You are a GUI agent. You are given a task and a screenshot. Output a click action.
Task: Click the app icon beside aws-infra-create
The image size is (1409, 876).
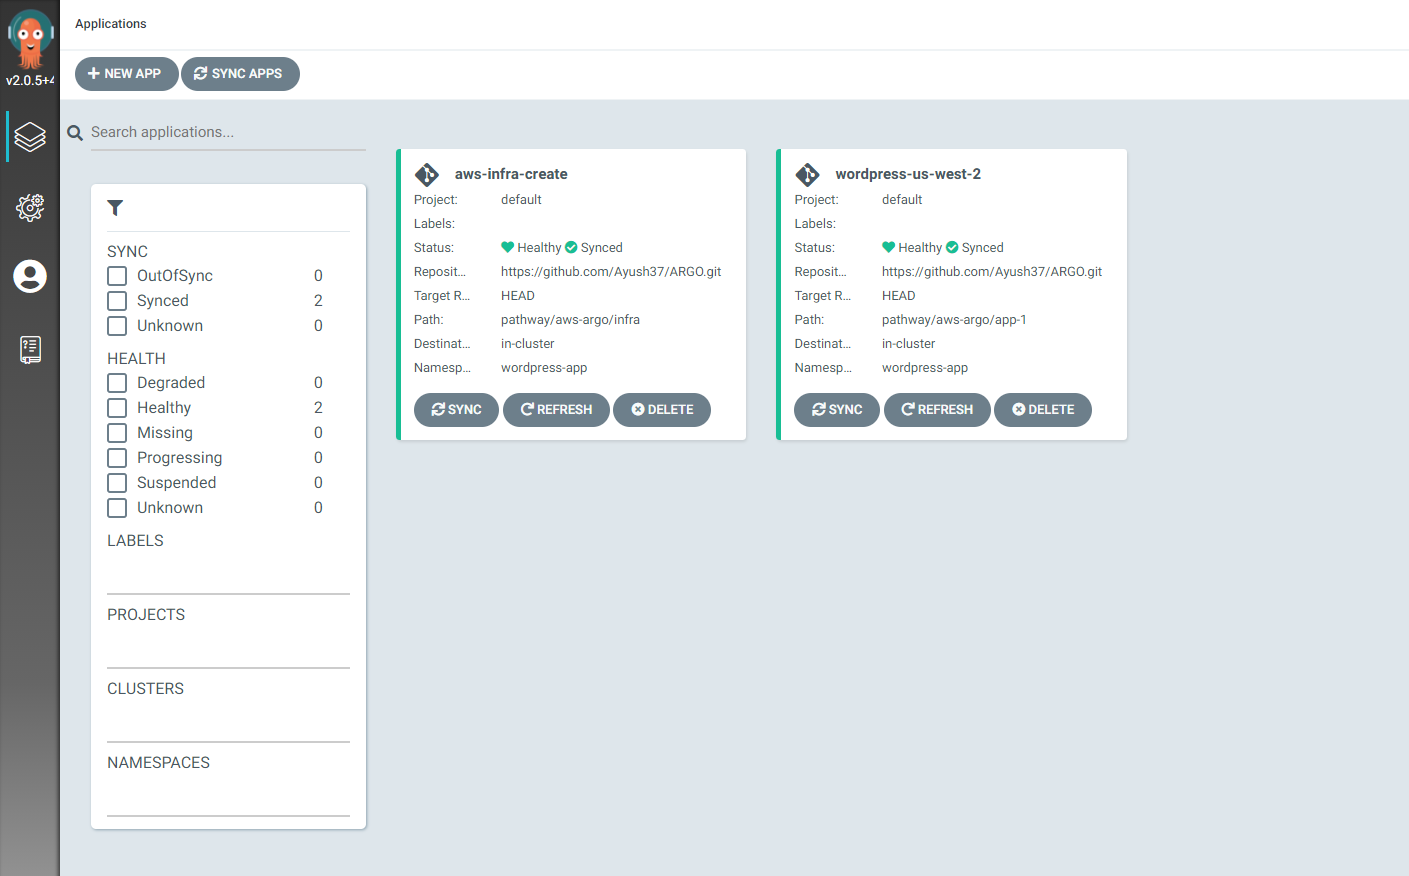coord(427,173)
